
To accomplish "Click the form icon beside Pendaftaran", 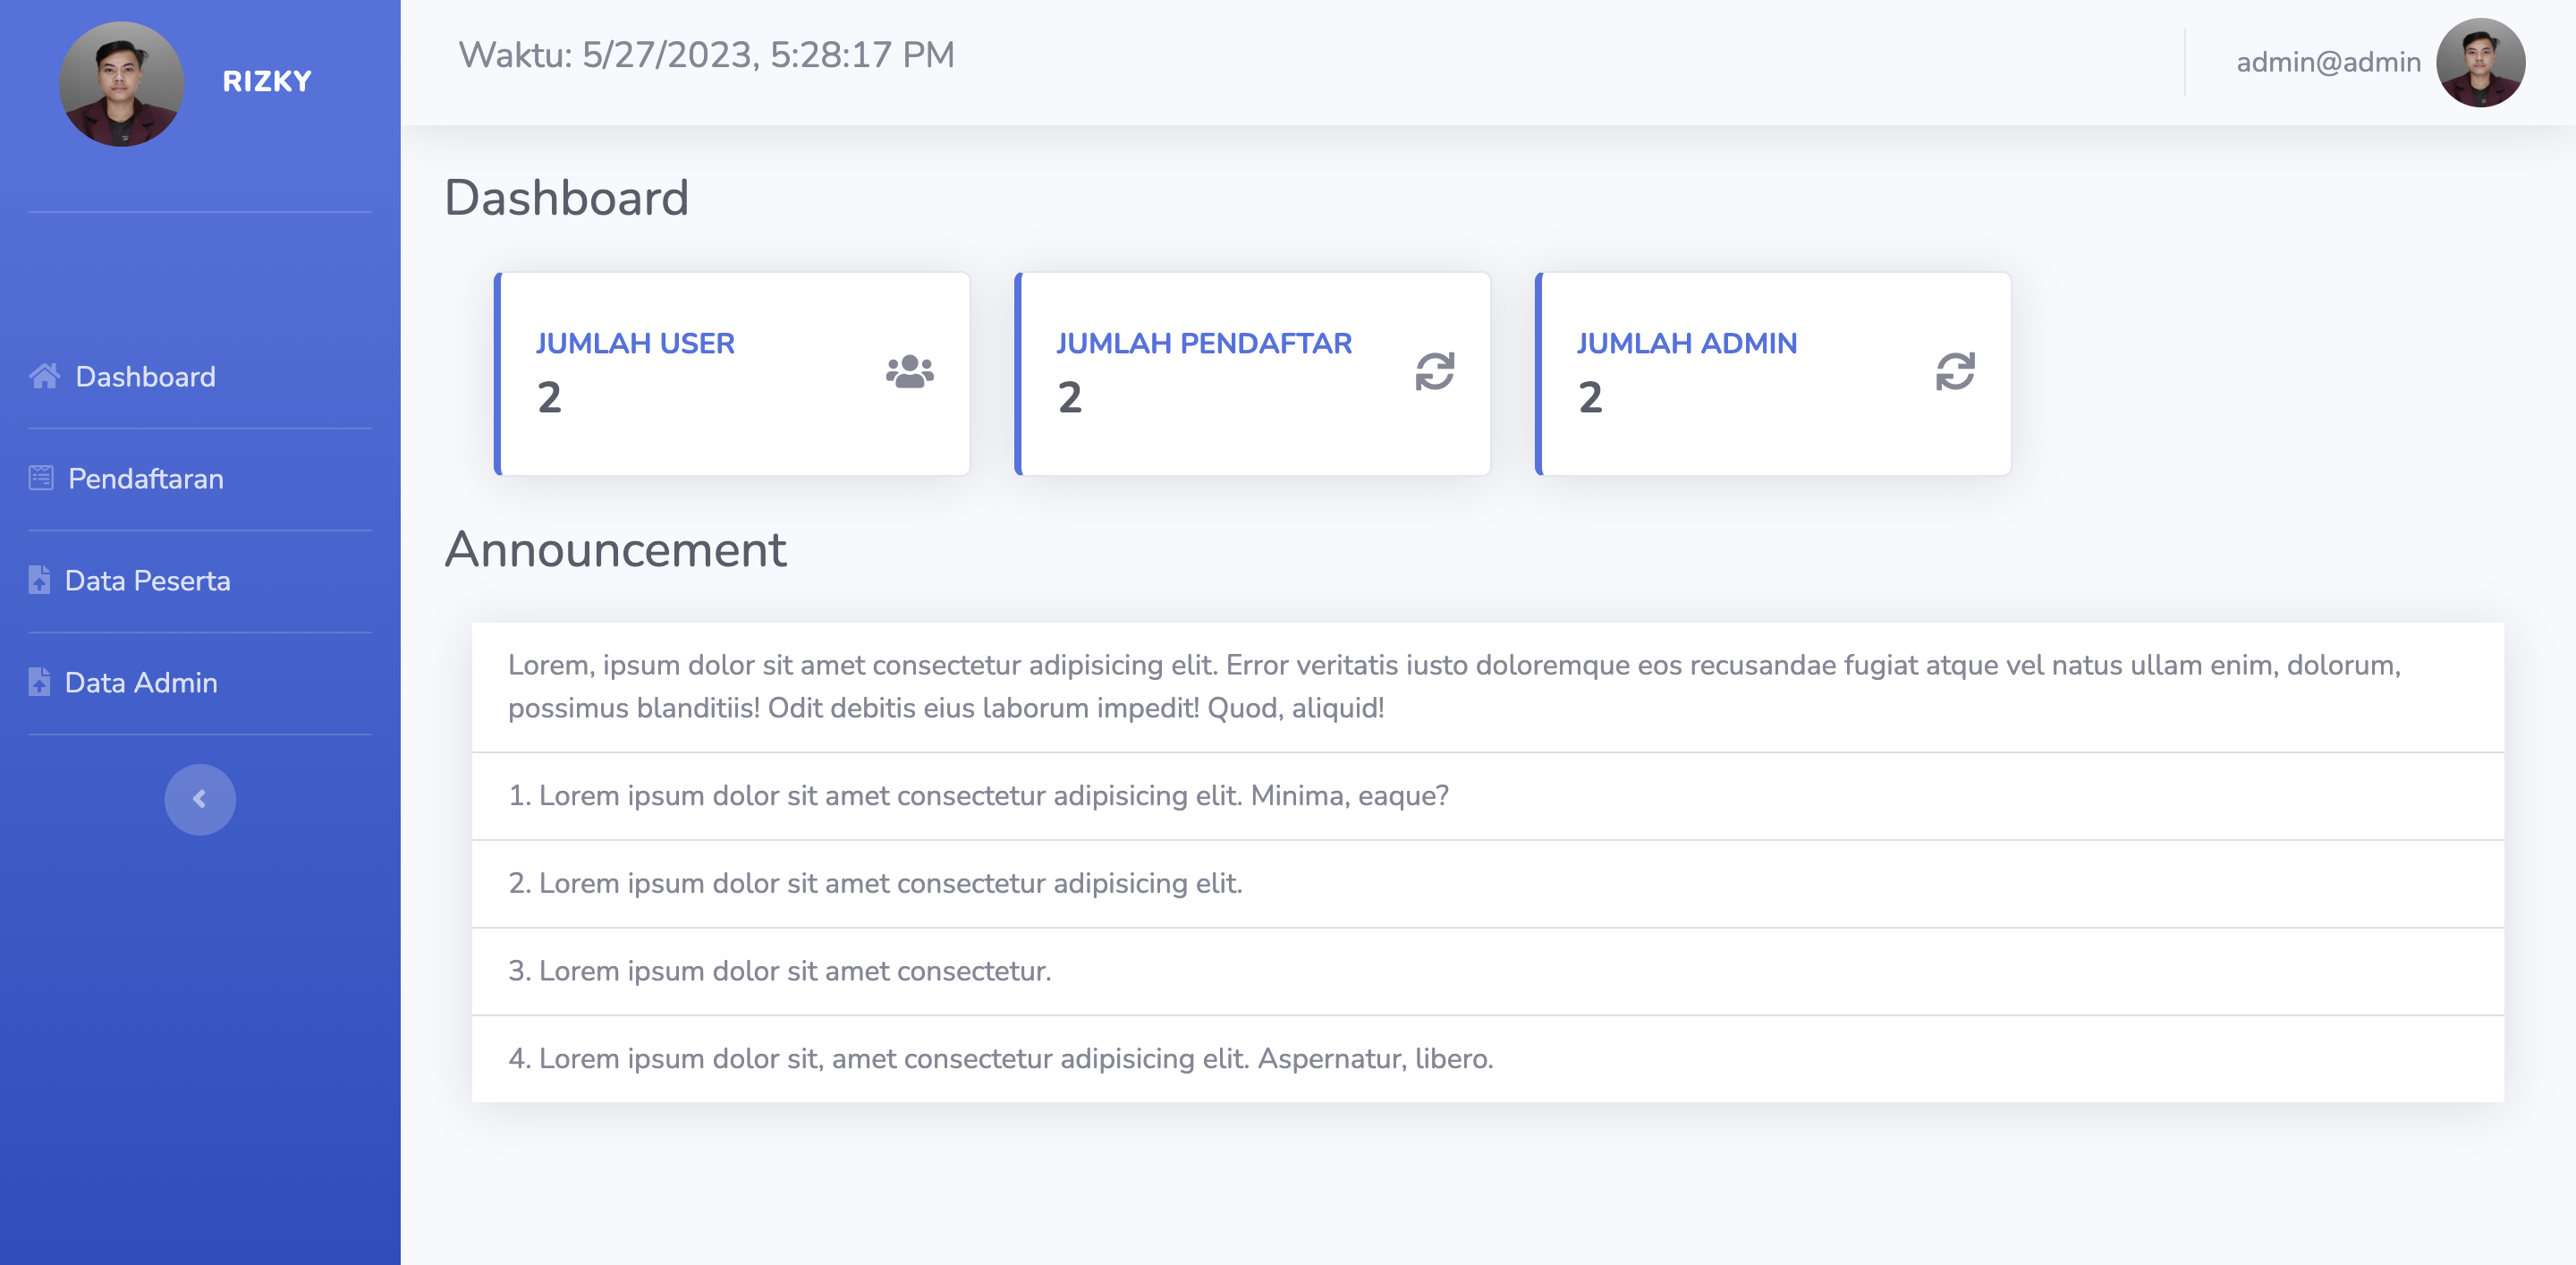I will pyautogui.click(x=41, y=478).
